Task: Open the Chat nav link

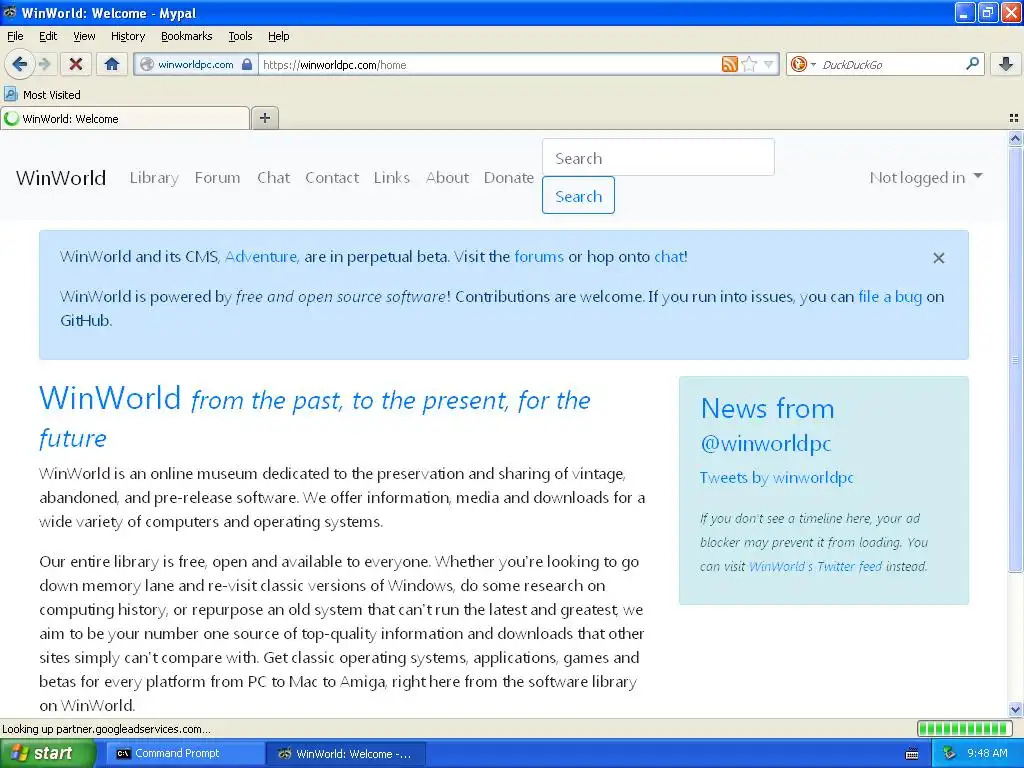Action: click(x=274, y=178)
